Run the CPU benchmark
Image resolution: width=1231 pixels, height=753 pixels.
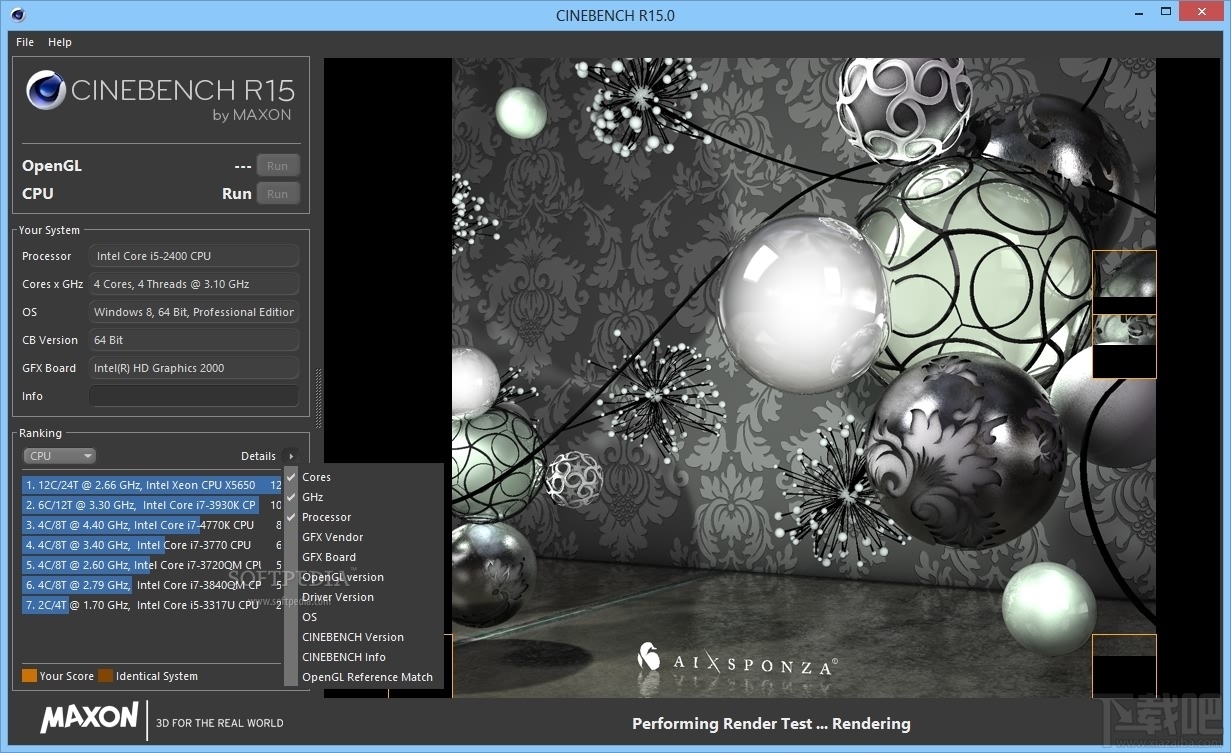click(x=278, y=193)
